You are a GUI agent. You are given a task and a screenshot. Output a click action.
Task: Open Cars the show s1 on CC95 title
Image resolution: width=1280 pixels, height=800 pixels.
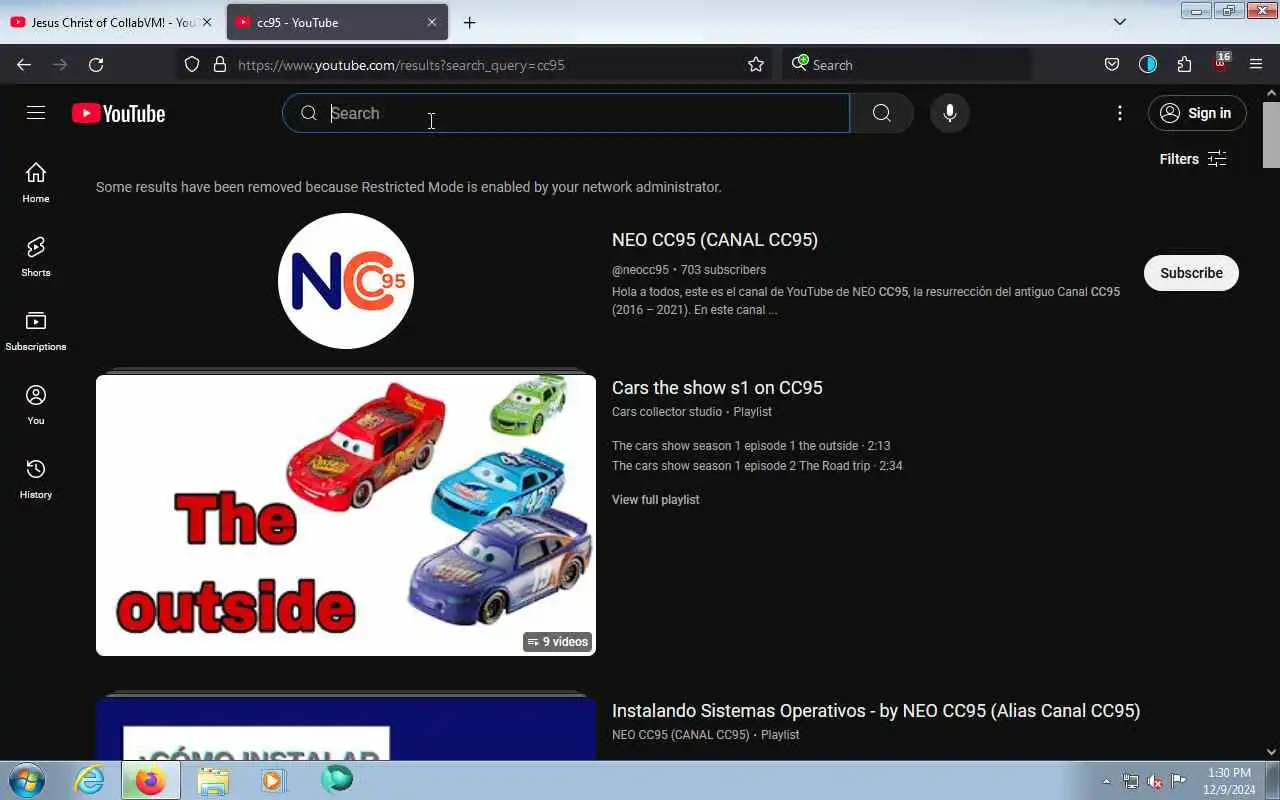[x=717, y=388]
